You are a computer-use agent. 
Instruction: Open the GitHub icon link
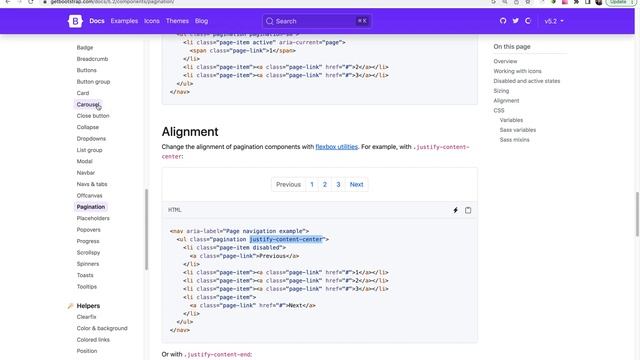click(x=503, y=21)
